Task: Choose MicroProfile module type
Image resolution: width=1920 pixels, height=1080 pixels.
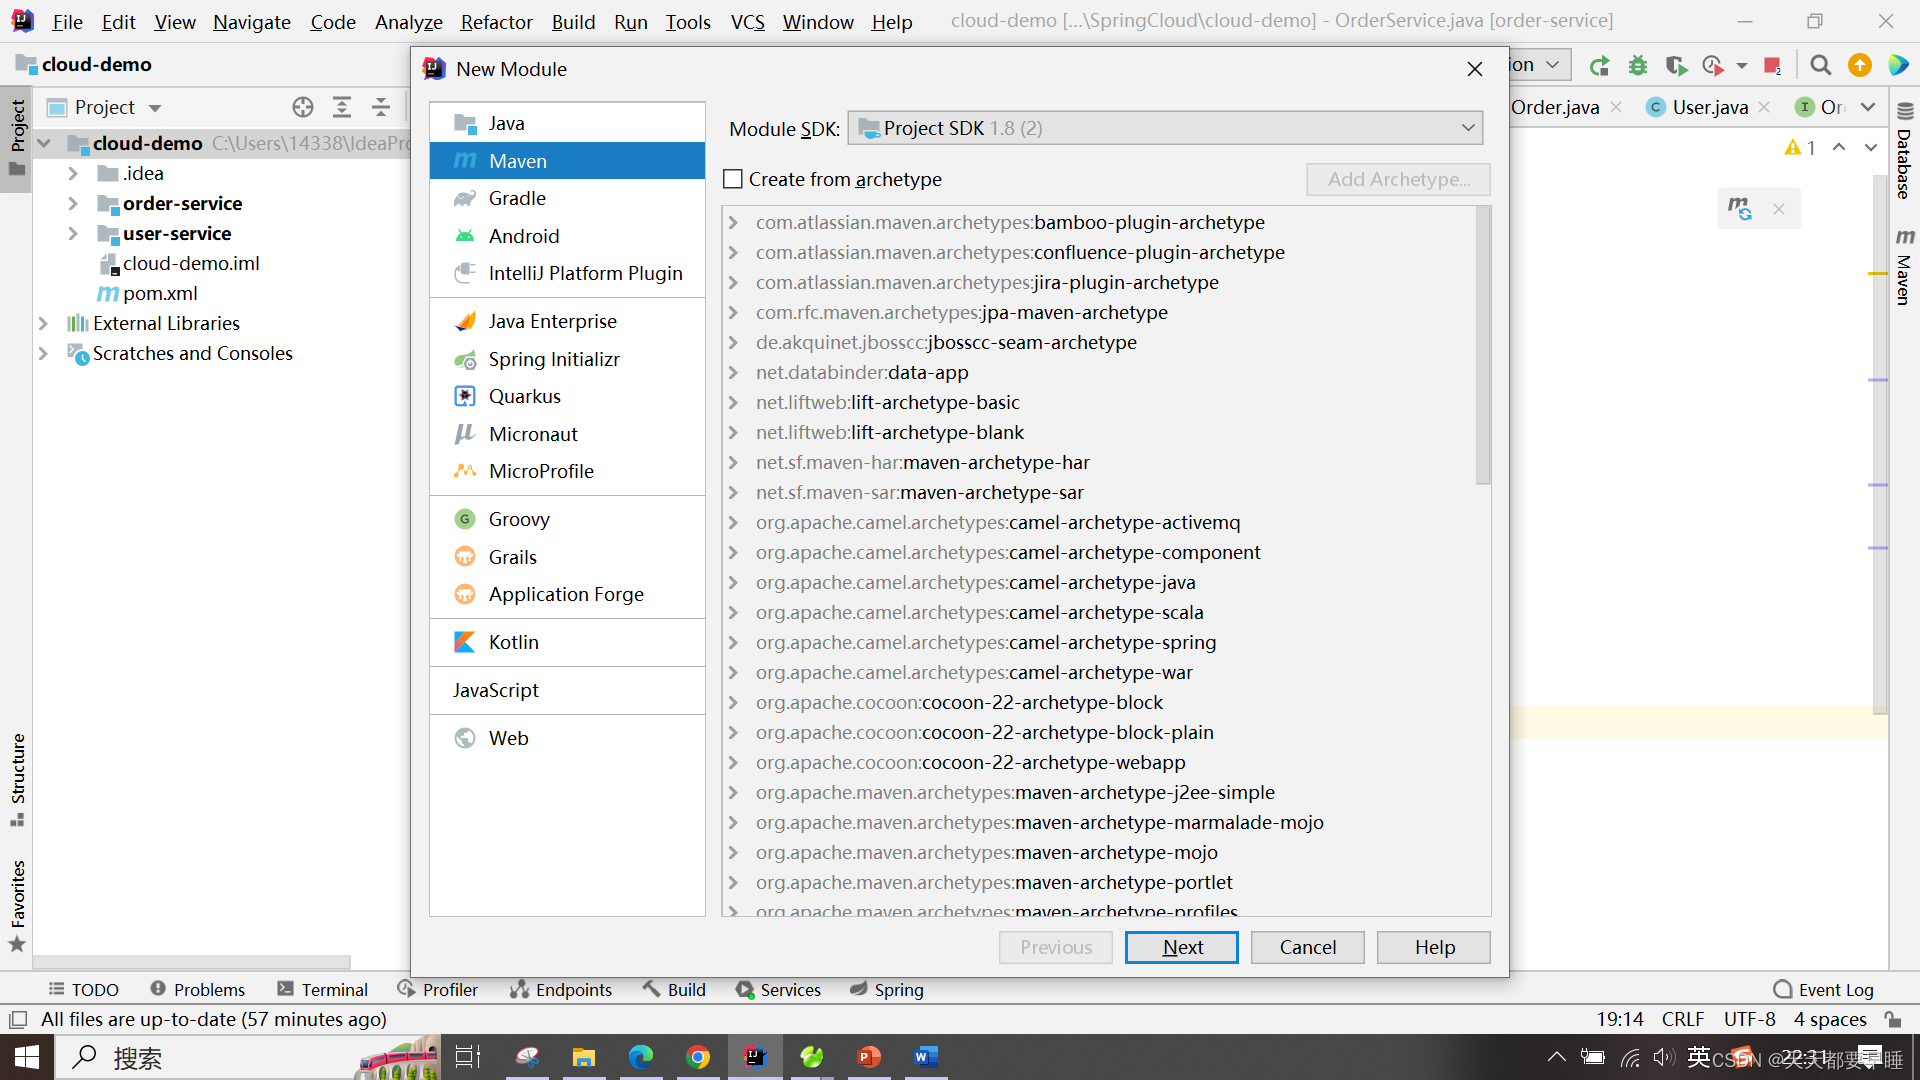Action: point(567,471)
